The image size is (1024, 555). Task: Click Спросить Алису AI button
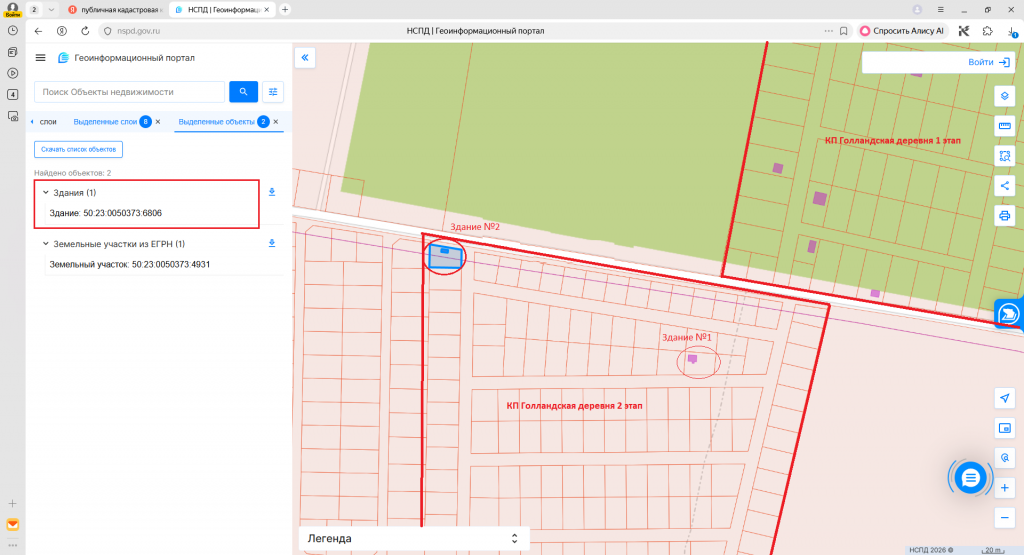[902, 31]
